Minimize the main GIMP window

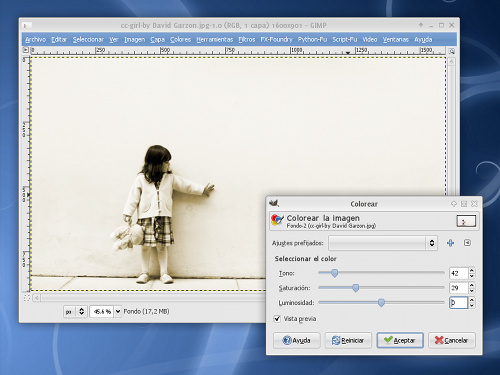pyautogui.click(x=431, y=25)
